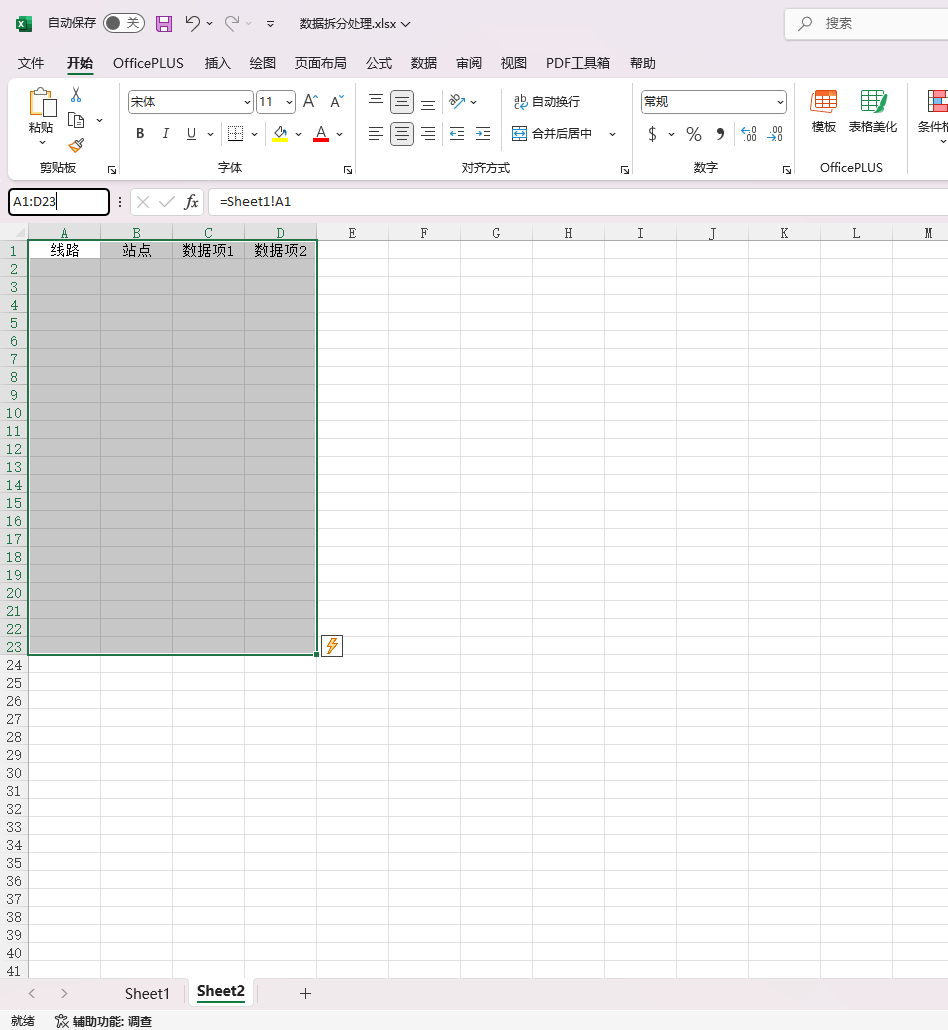Switch to the 页面布局 tab
The width and height of the screenshot is (948, 1030).
[x=321, y=63]
